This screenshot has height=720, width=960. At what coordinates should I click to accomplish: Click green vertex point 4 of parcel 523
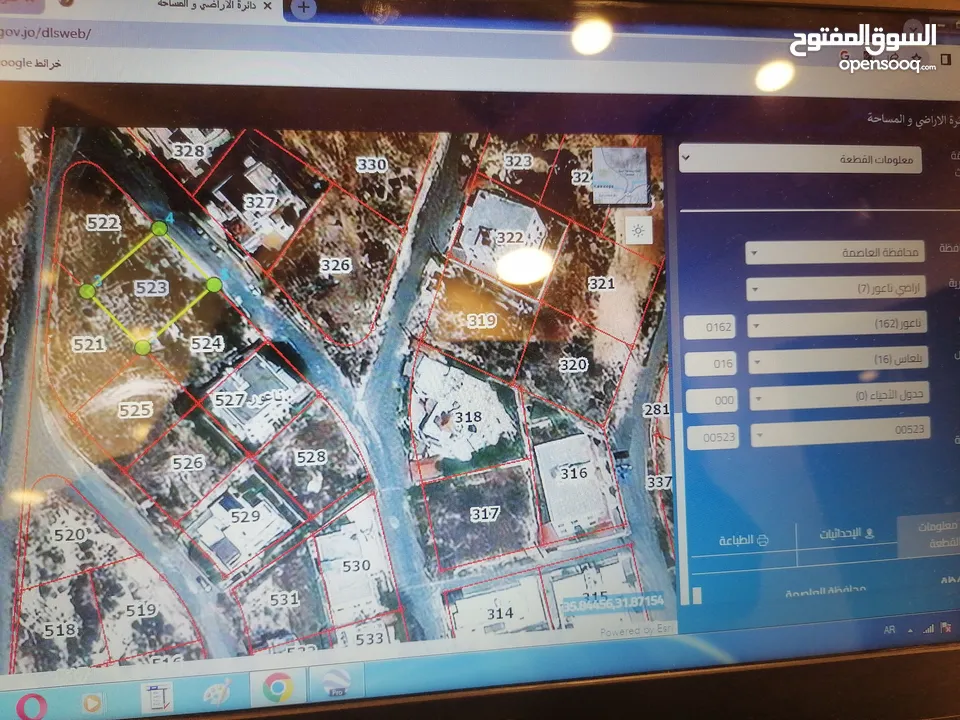(159, 228)
